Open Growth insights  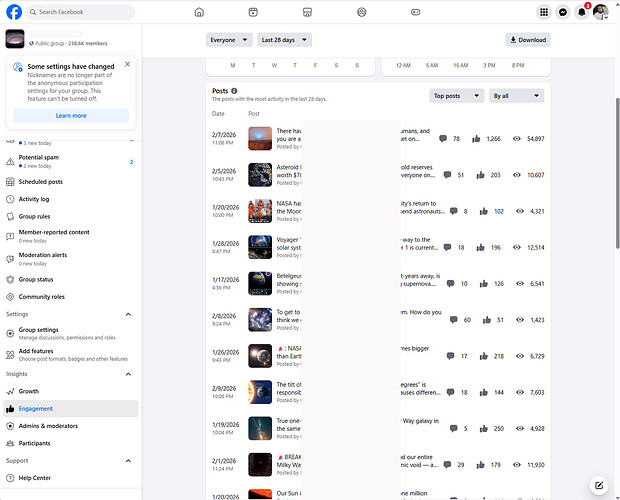pos(71,391)
